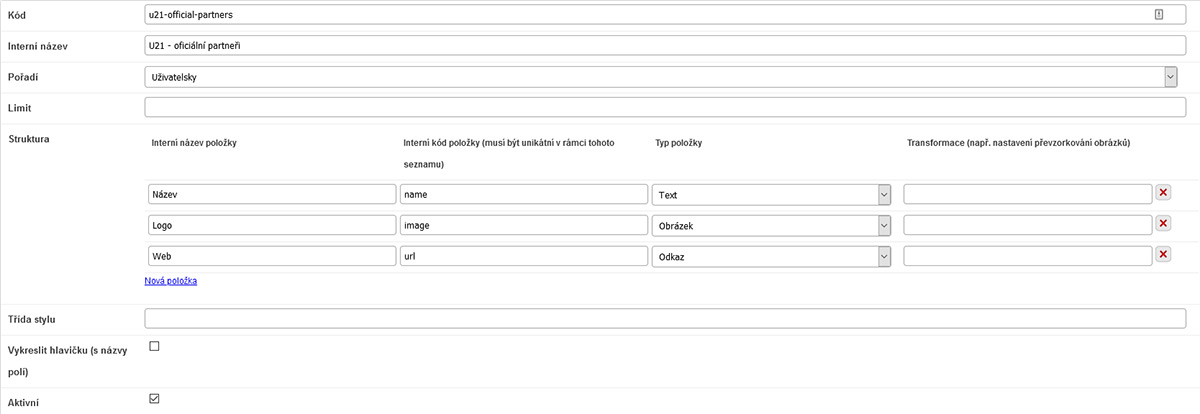This screenshot has height=414, width=1200.
Task: Edit the 'url' internal code field
Action: coord(523,256)
